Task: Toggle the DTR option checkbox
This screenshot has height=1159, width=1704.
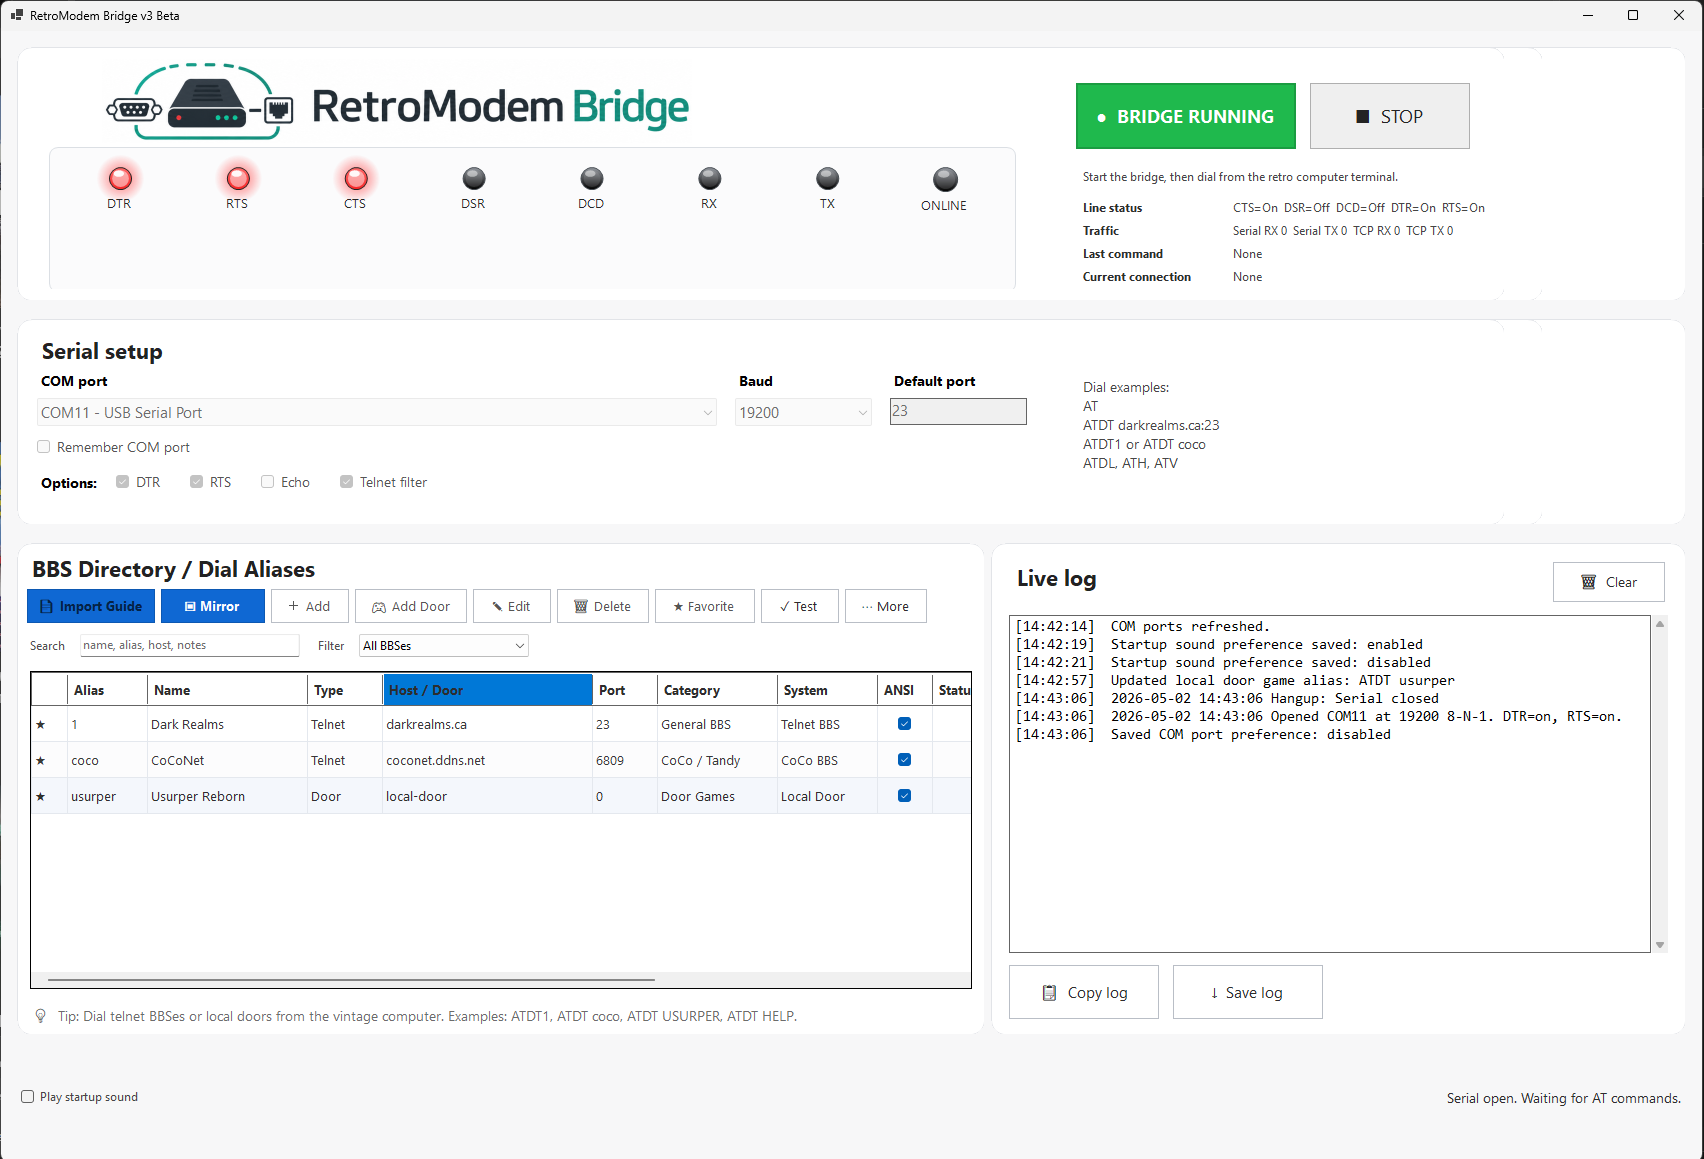Action: coord(123,482)
